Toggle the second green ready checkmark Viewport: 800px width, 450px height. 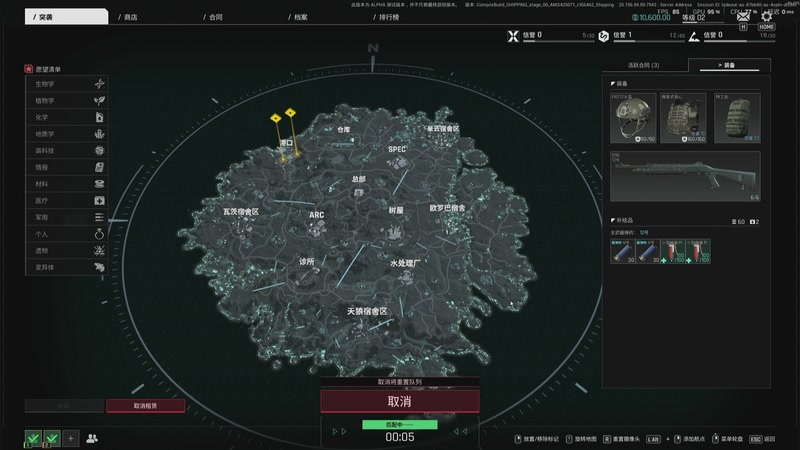click(52, 438)
